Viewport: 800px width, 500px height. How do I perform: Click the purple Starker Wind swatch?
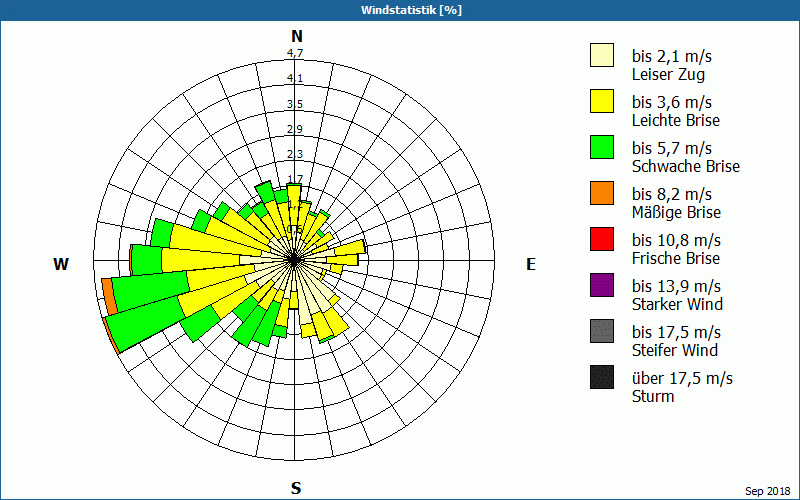(602, 286)
